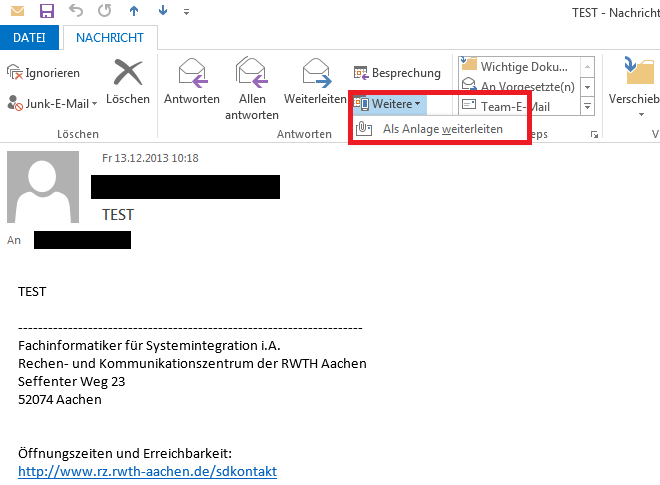Expand the Weitere dropdown menu
660x485 pixels.
(391, 104)
